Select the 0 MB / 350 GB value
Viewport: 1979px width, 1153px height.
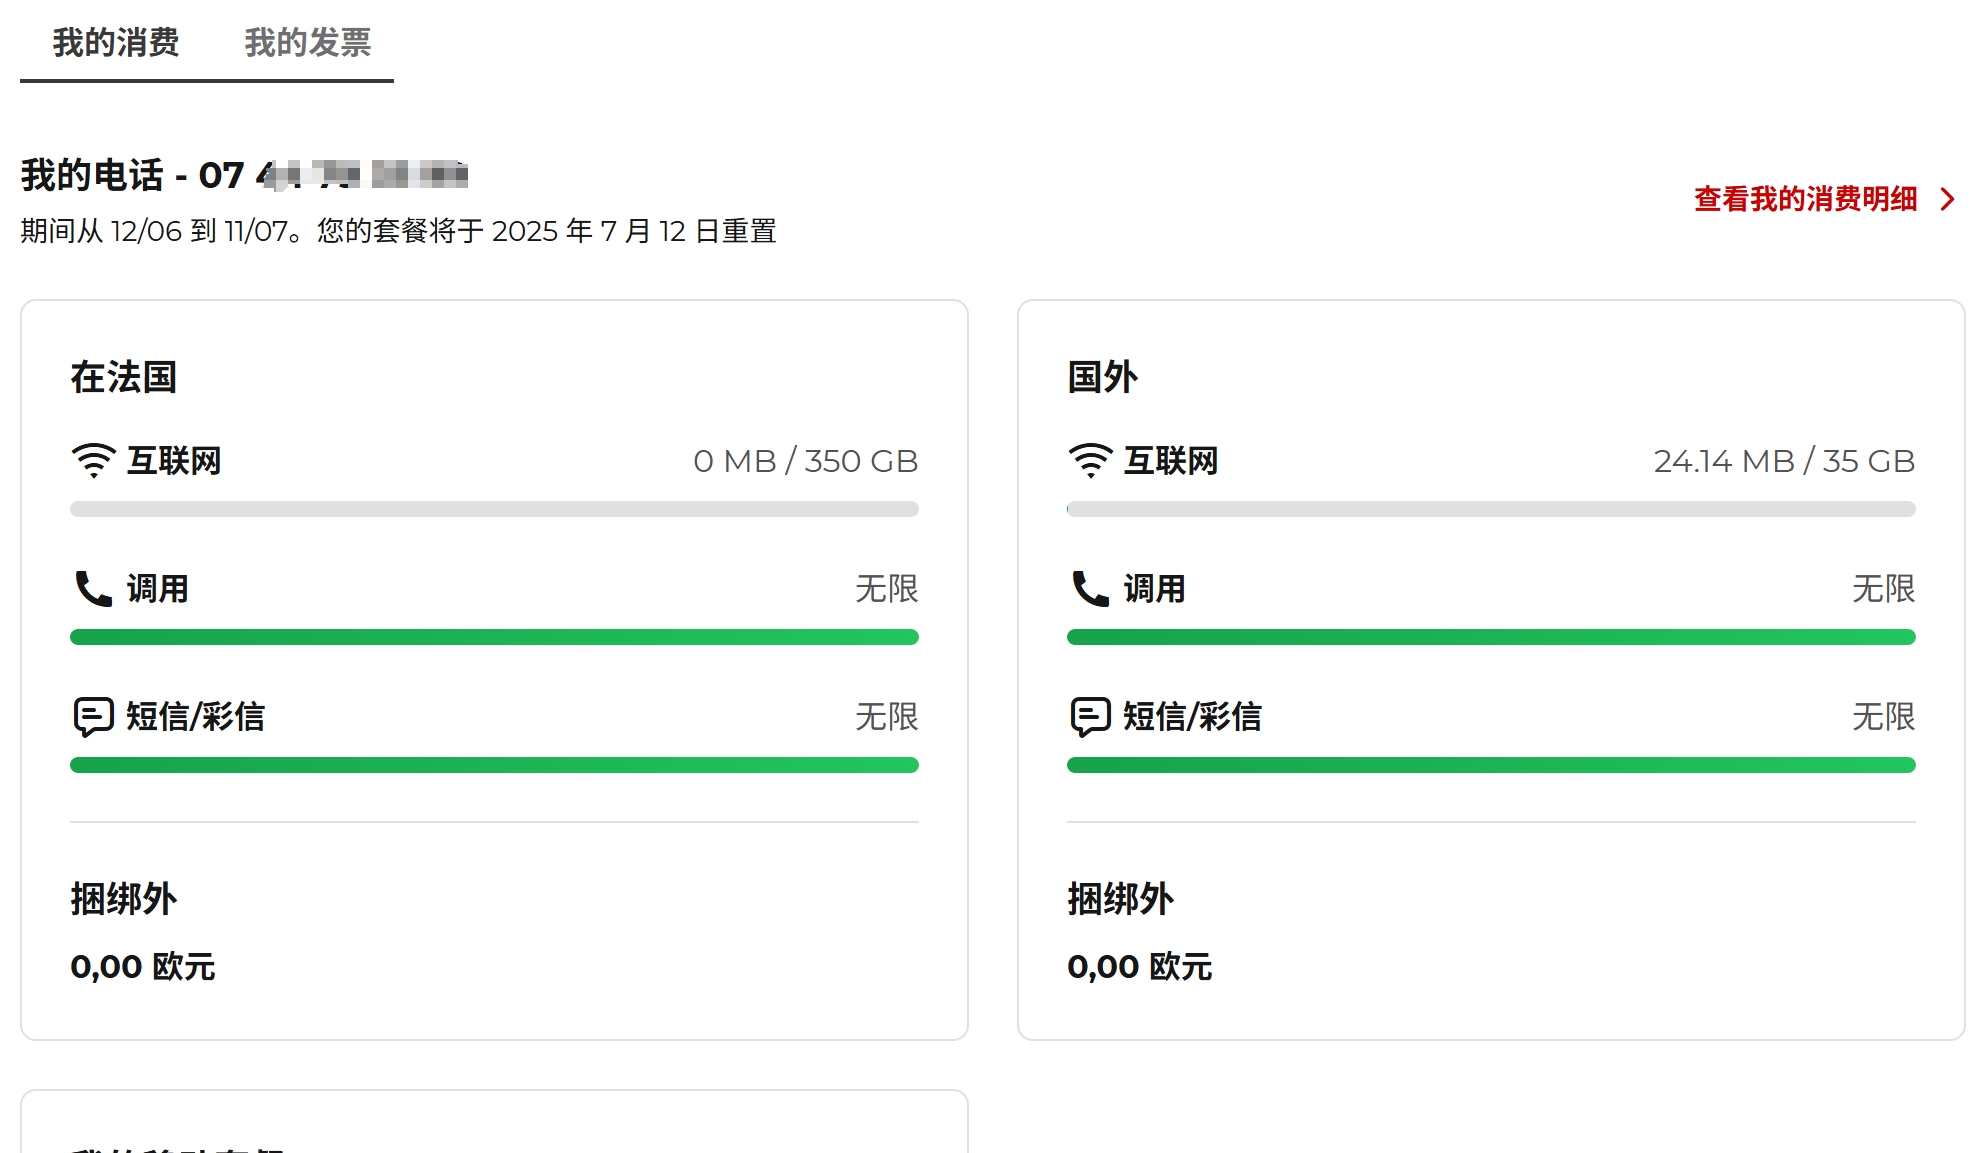click(x=806, y=461)
